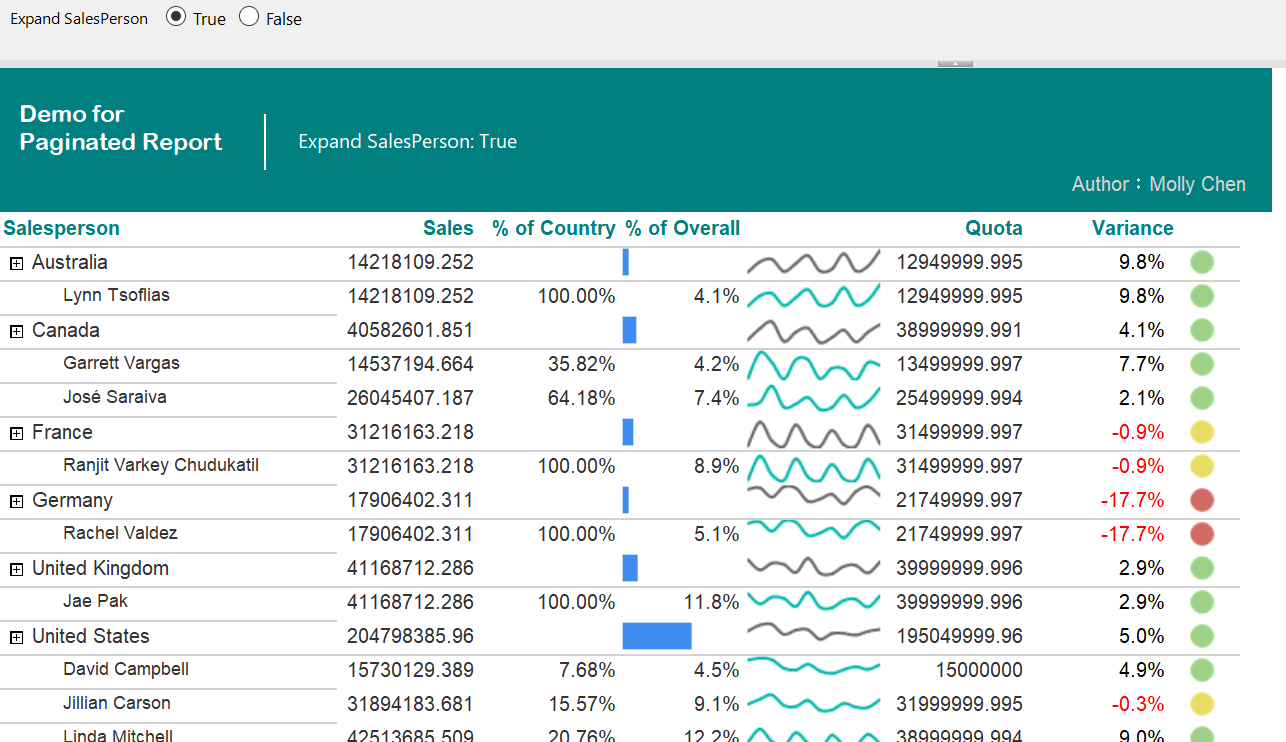Click the teal sparkline beside Jae Pak
The width and height of the screenshot is (1286, 742).
click(813, 602)
